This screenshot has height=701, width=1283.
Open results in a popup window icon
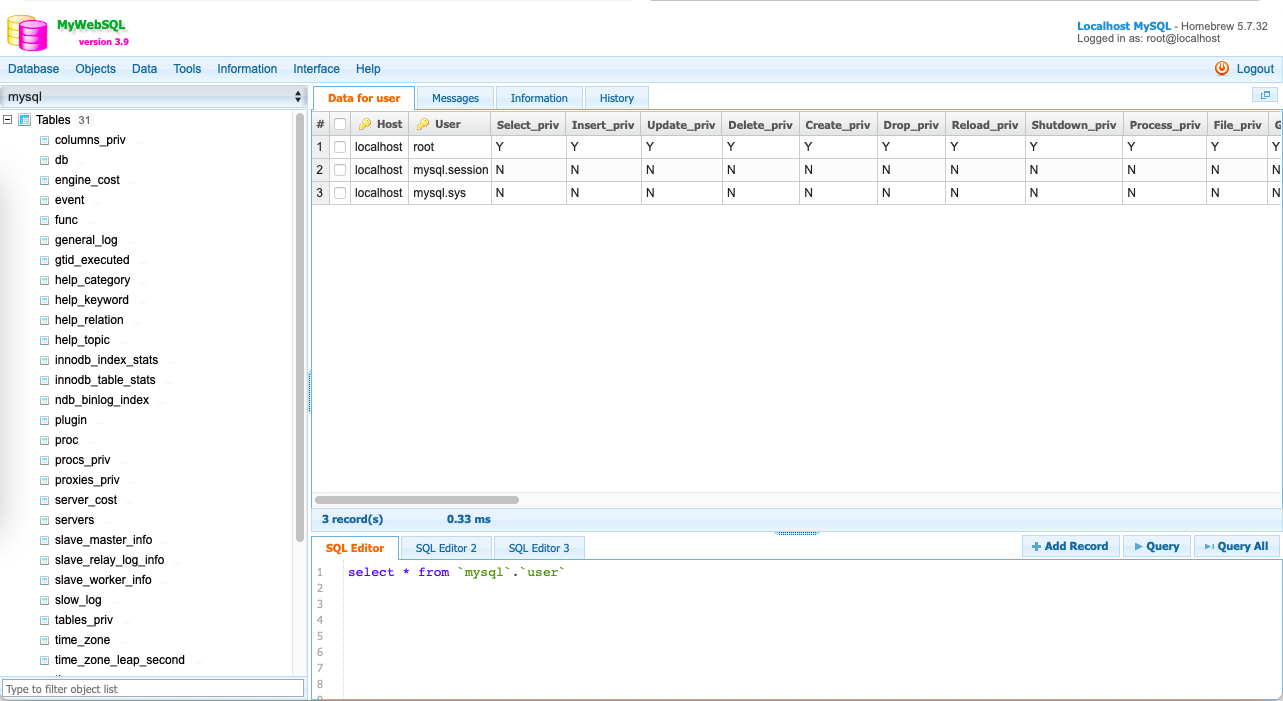point(1264,93)
